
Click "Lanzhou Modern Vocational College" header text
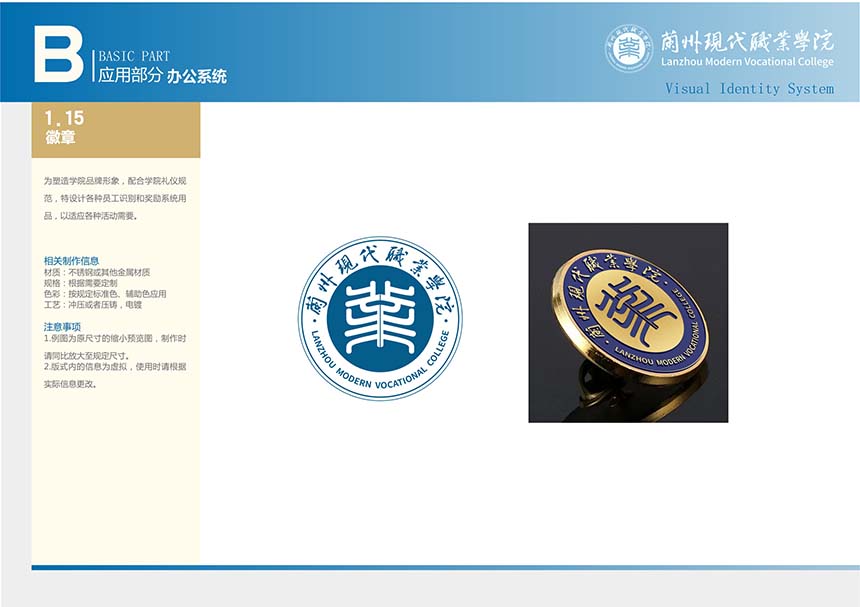(x=746, y=63)
